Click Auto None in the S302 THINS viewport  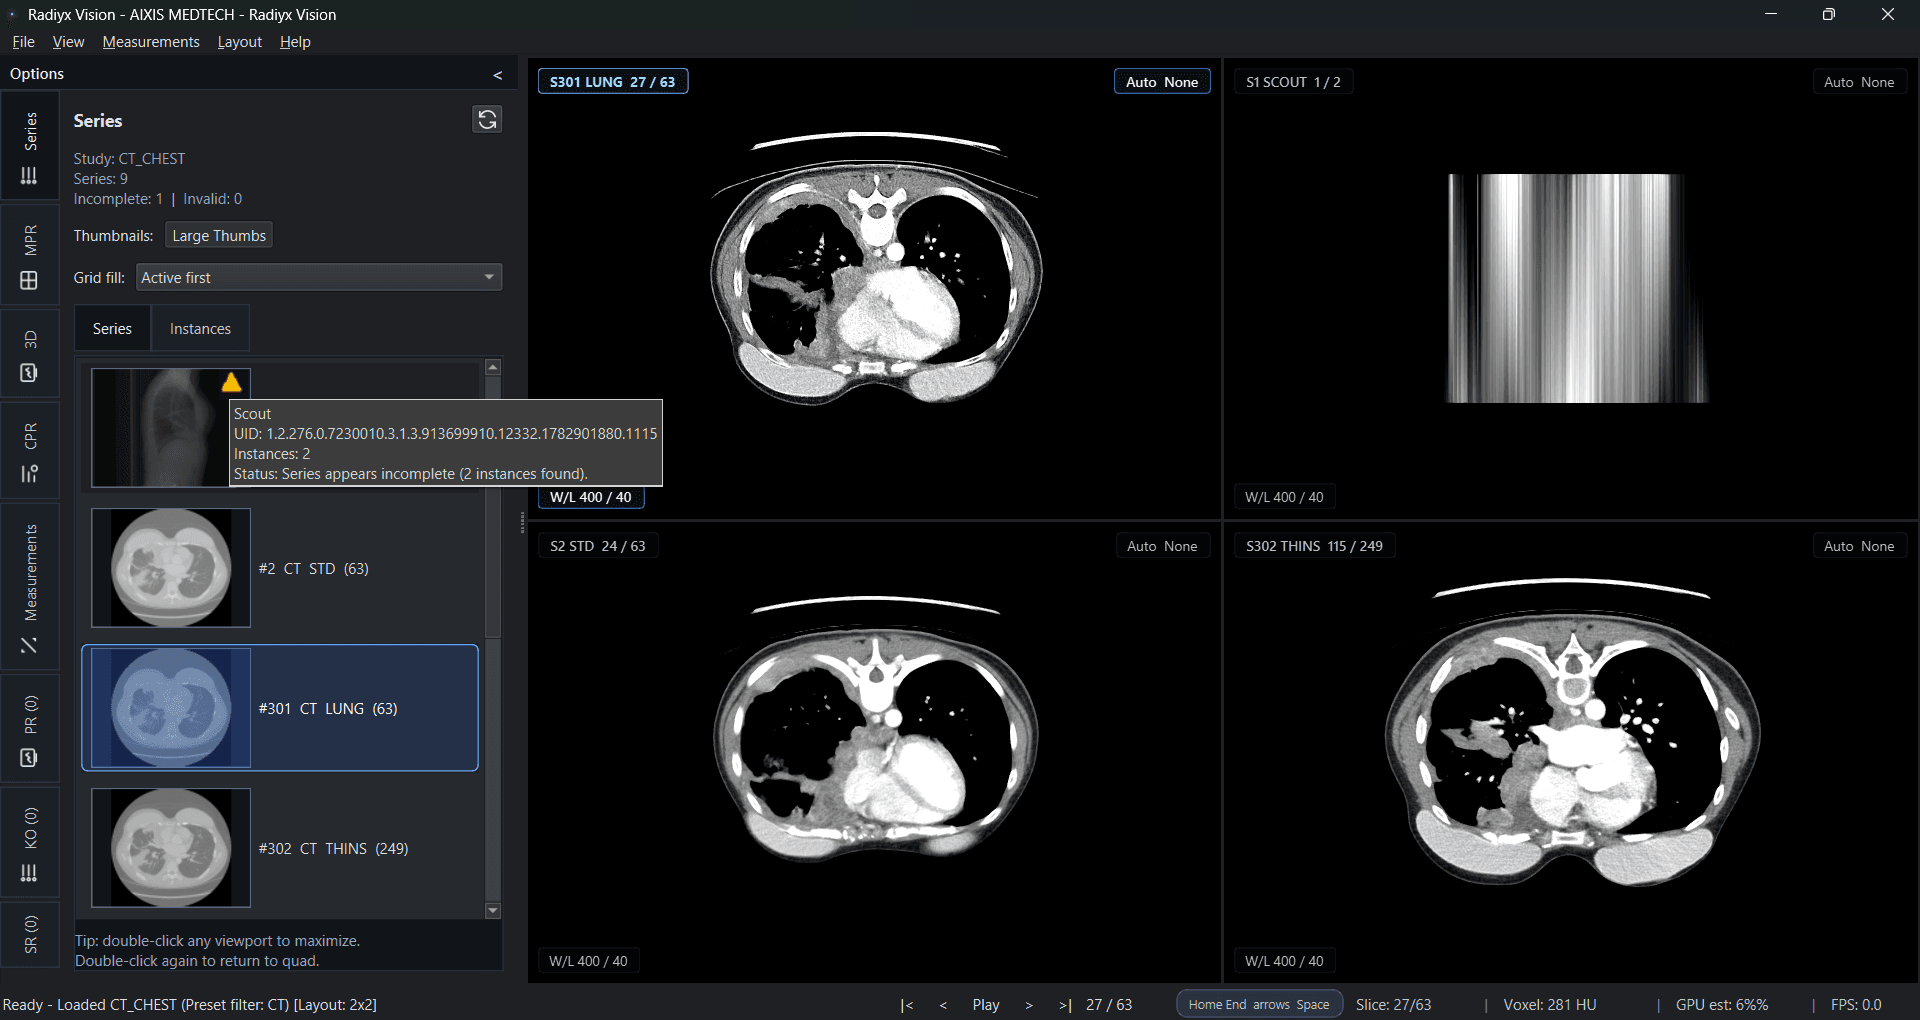pos(1859,546)
